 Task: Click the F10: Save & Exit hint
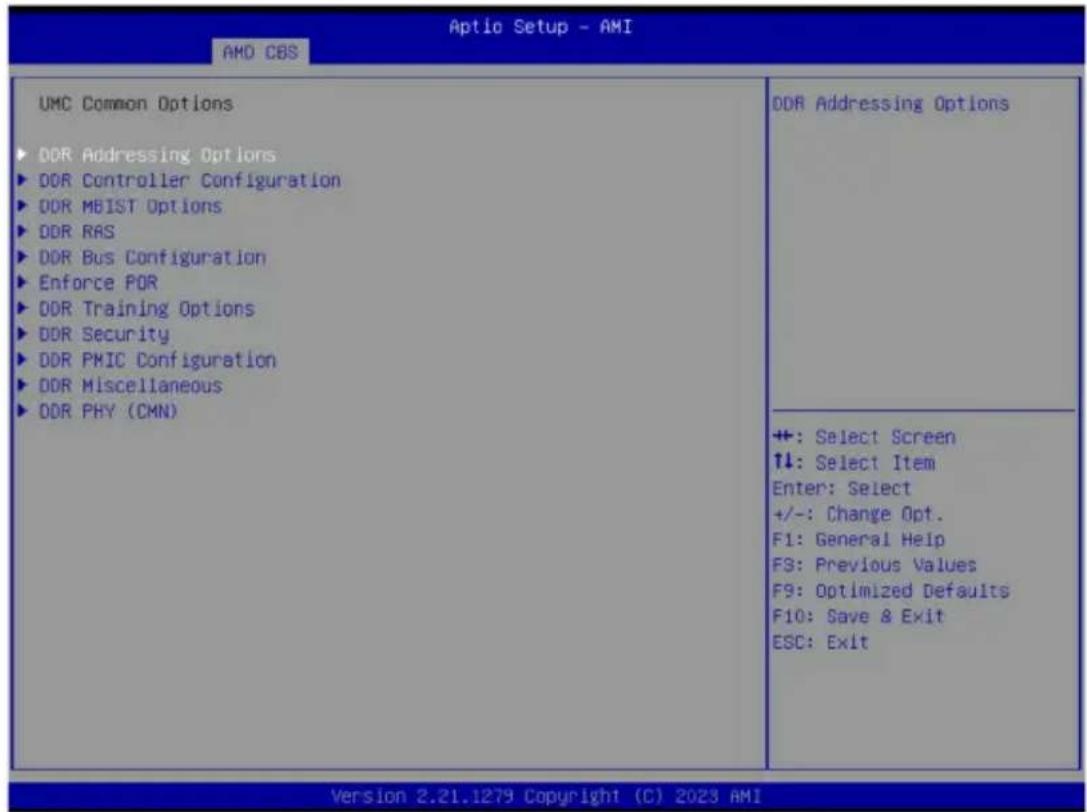point(858,616)
